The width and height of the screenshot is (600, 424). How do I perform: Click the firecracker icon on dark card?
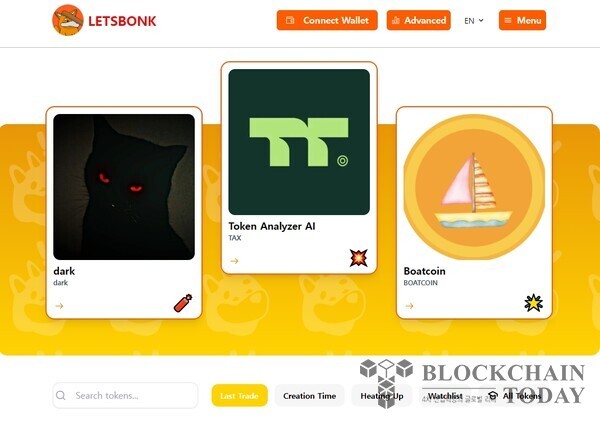[183, 303]
